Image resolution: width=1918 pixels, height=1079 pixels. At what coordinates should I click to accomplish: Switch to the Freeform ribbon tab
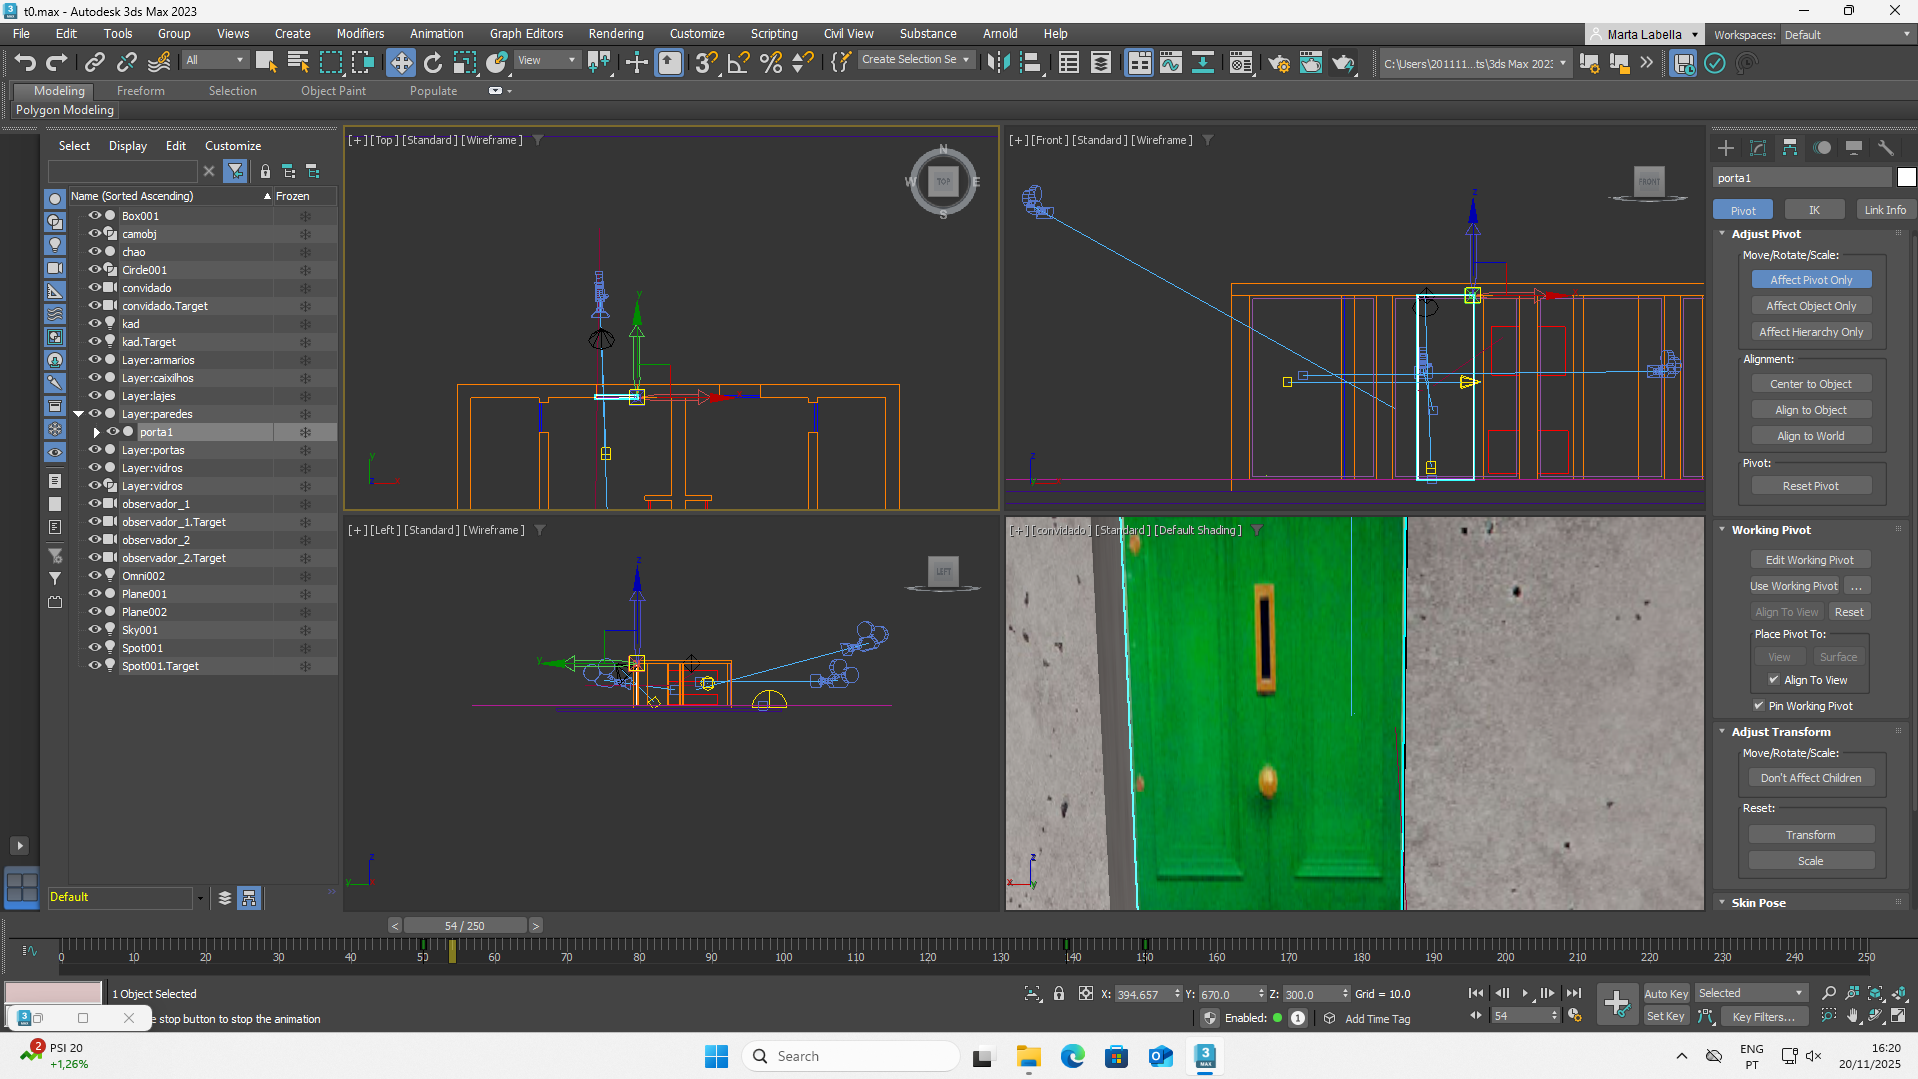pos(140,91)
